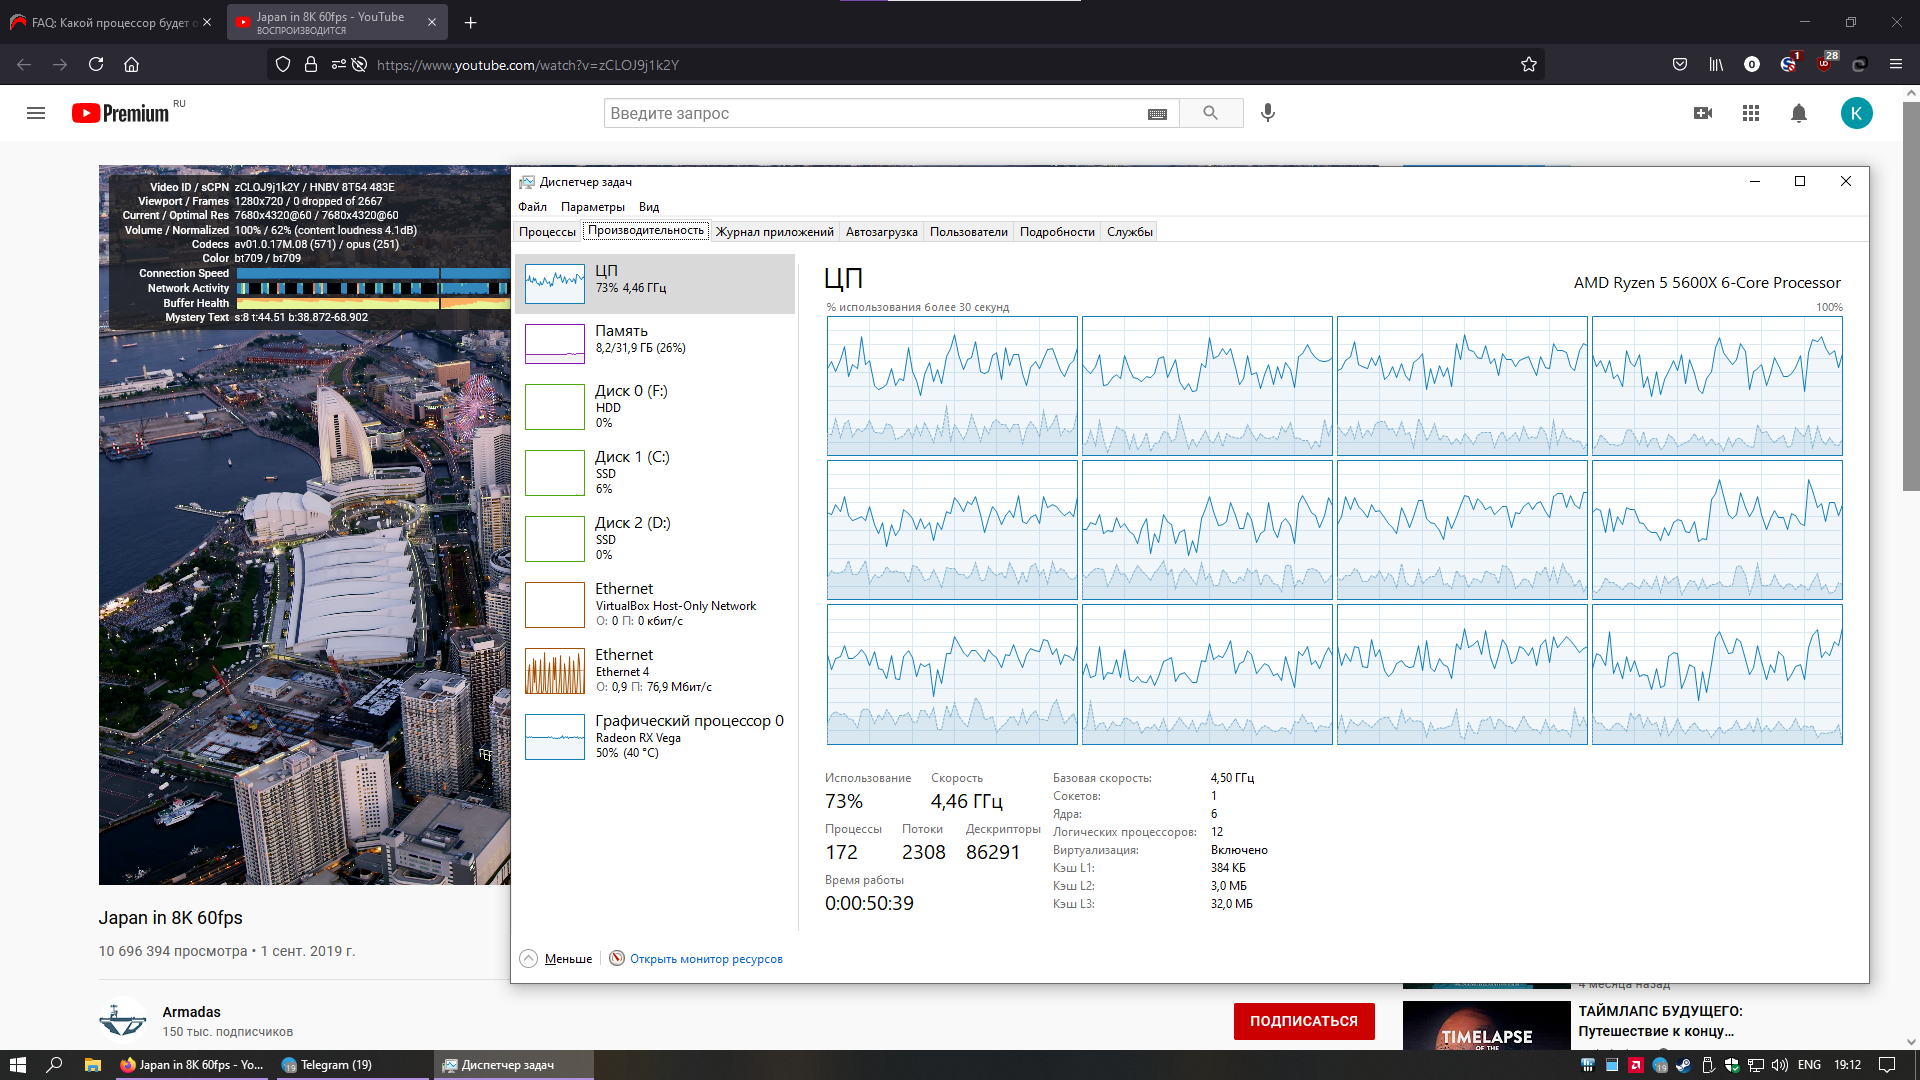Click the YouTube search magnifier button
1920x1080 pixels.
pyautogui.click(x=1210, y=113)
